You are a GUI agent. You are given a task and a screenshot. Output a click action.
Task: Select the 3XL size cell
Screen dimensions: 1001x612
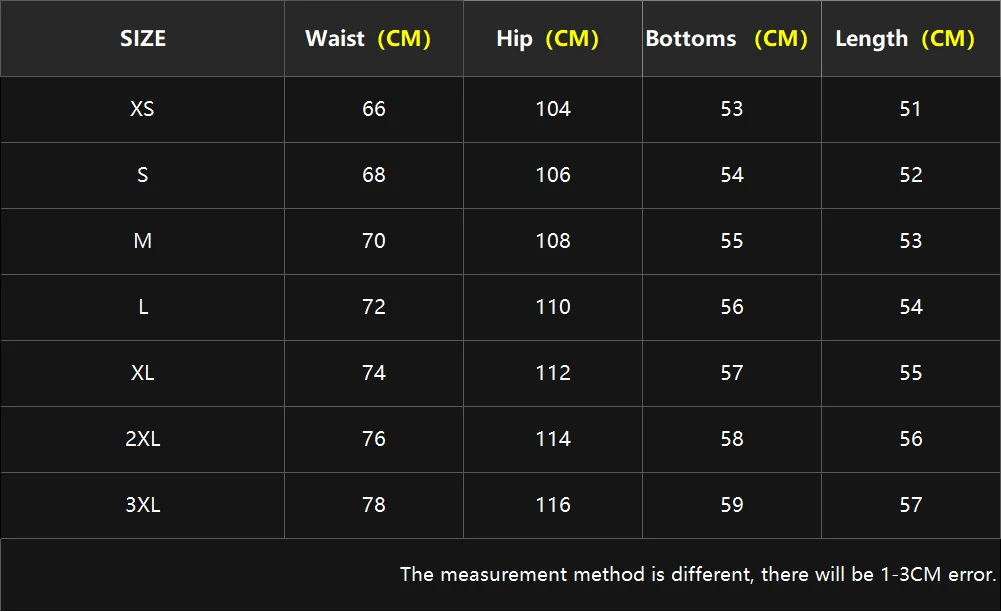[x=143, y=505]
